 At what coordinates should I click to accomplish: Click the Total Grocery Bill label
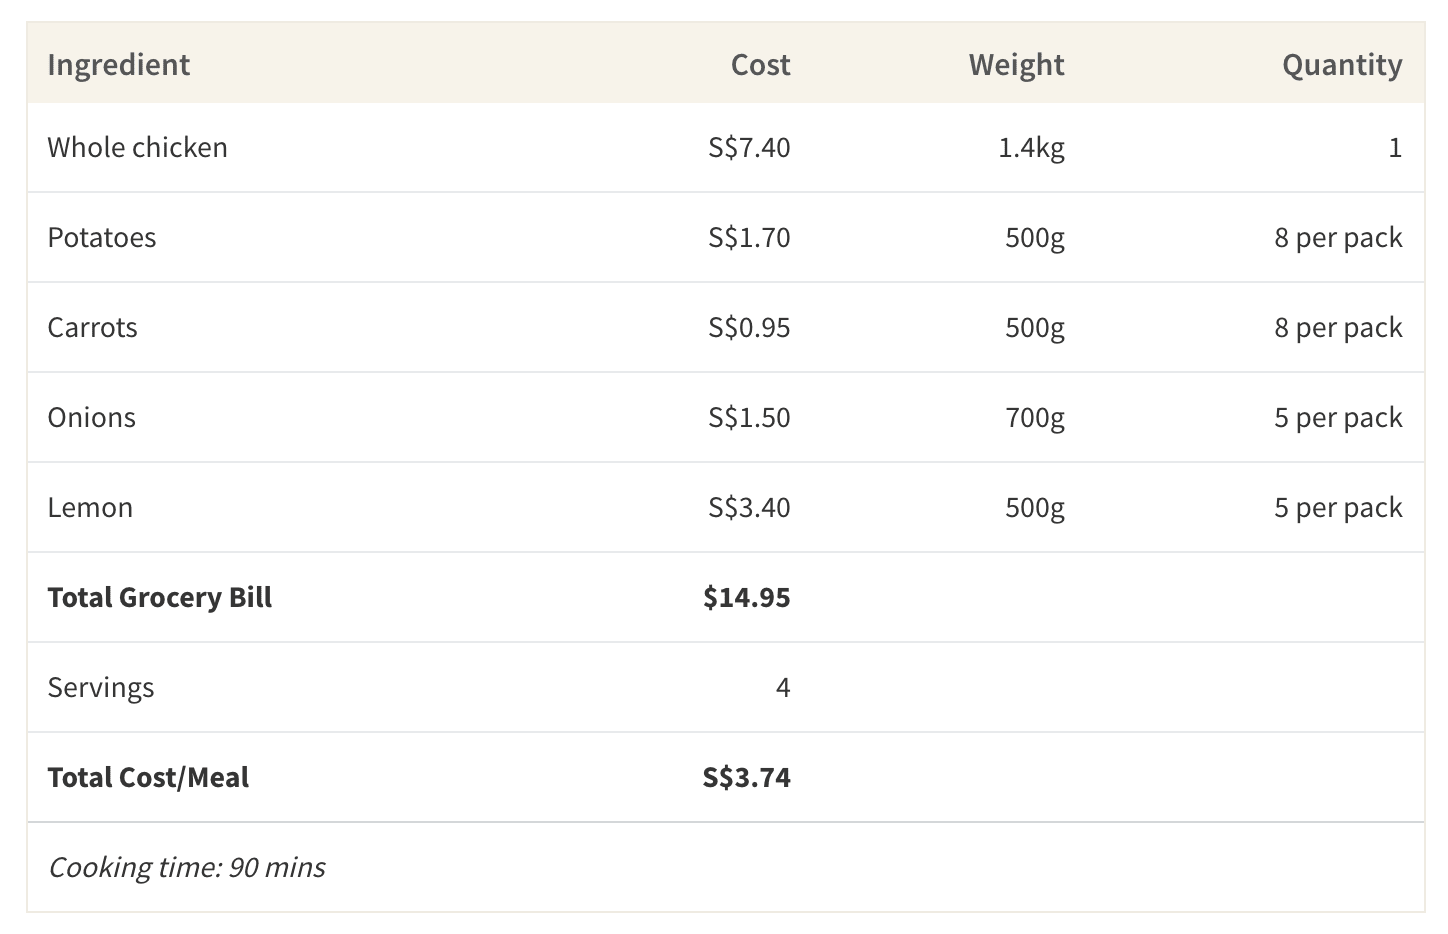(x=160, y=598)
